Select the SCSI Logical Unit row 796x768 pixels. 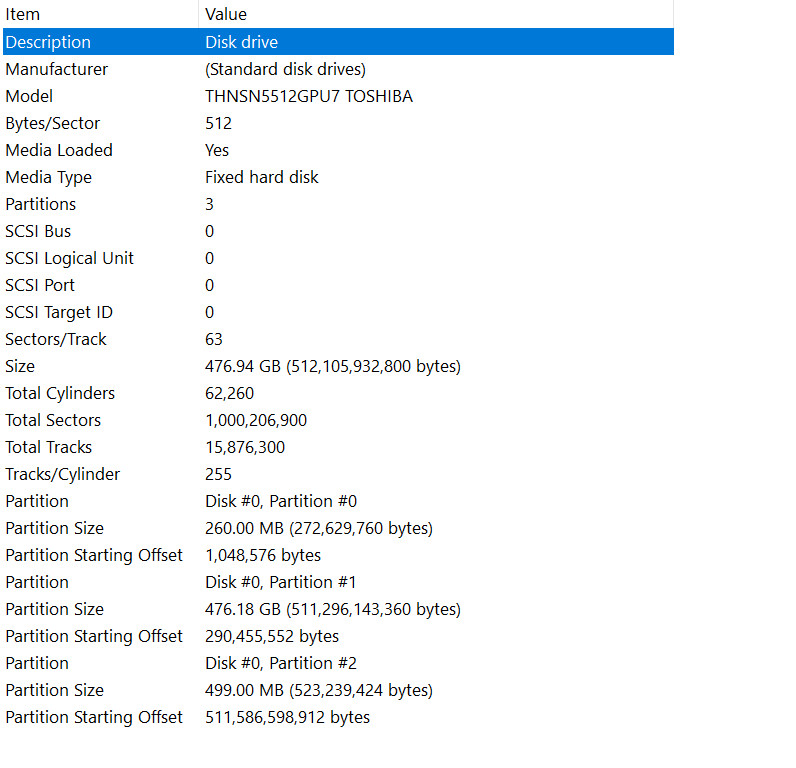tap(338, 258)
